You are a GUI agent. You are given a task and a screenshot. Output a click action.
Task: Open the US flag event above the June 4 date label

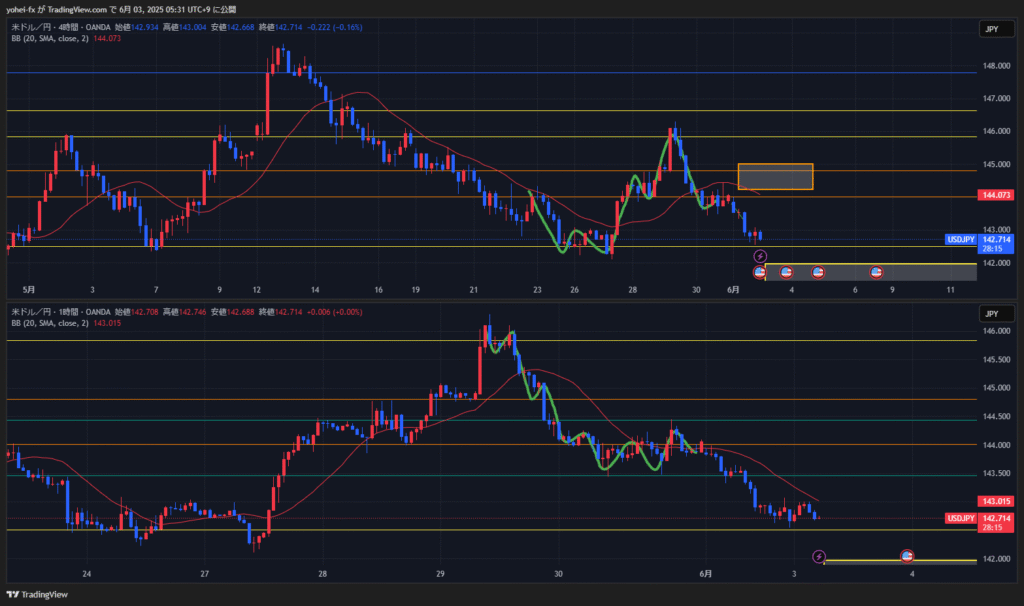(x=786, y=272)
